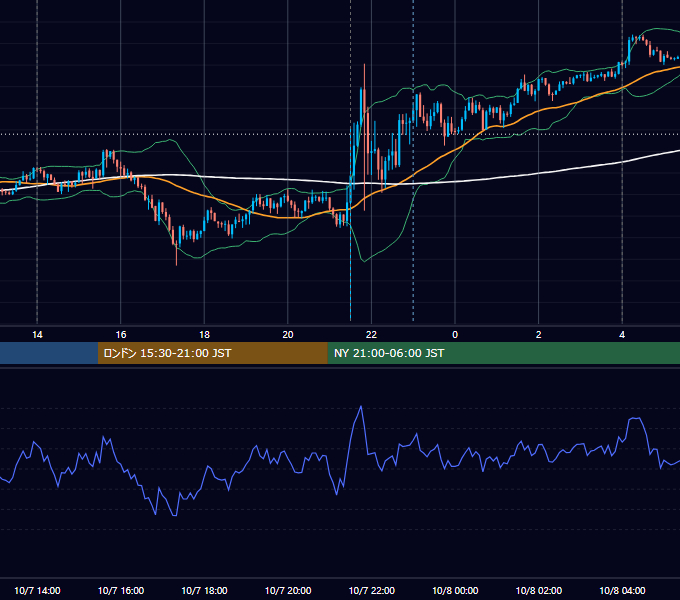Click the 10/8 00:00 date label

coord(455,590)
